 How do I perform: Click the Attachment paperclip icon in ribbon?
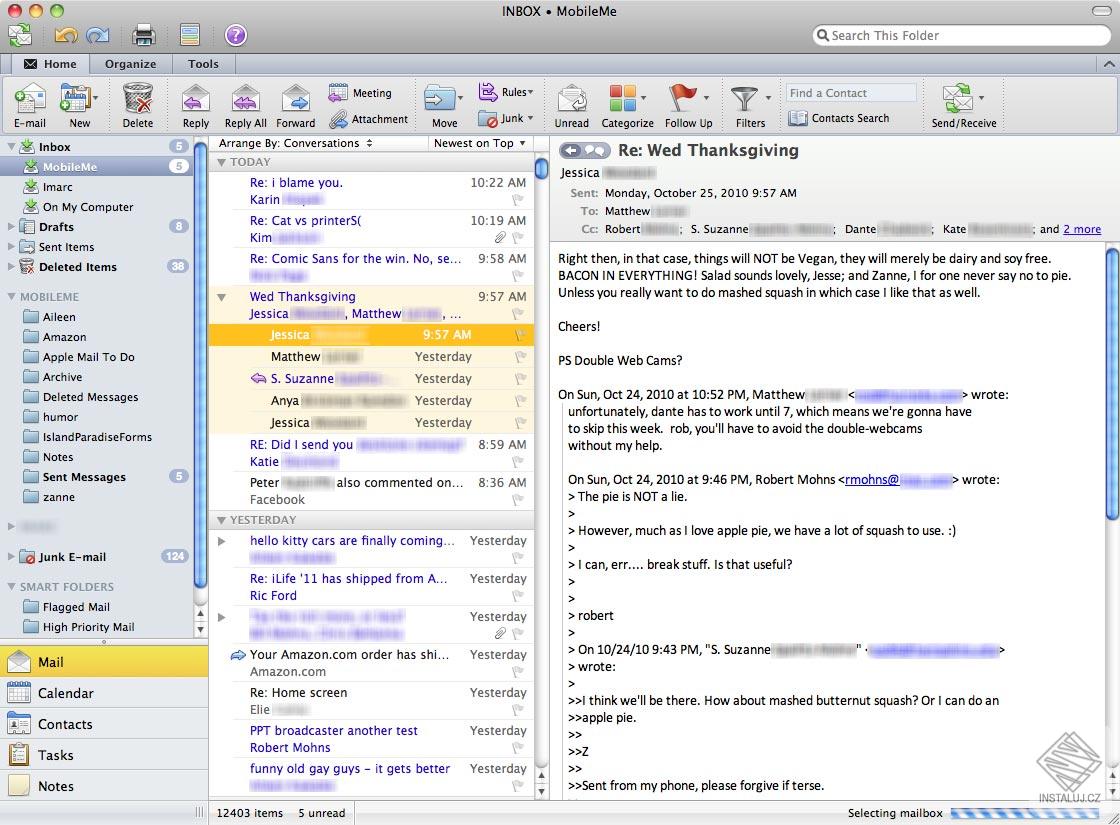(339, 119)
